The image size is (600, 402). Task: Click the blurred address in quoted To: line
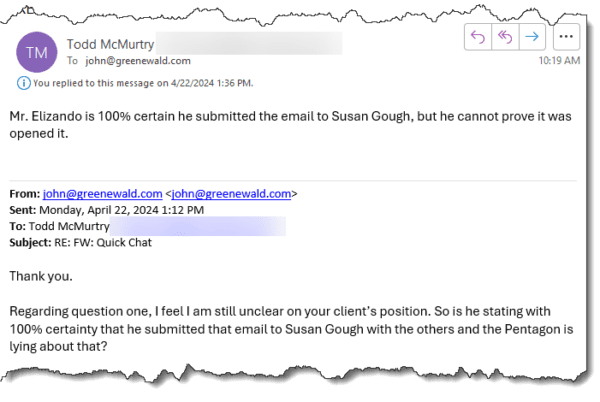(x=198, y=226)
